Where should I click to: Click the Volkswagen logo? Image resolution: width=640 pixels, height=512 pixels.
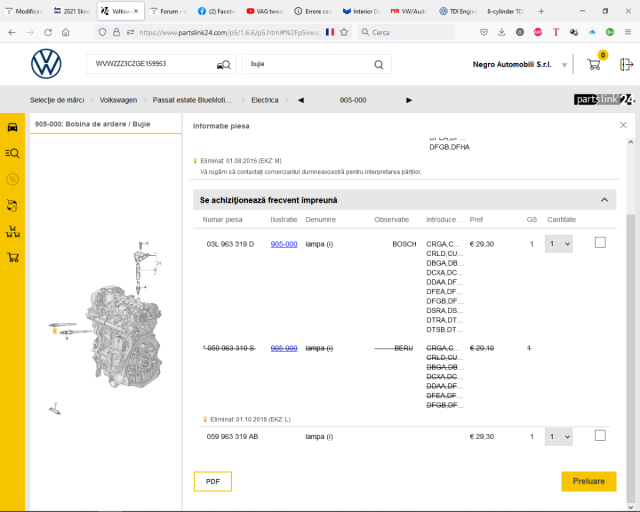pyautogui.click(x=46, y=64)
